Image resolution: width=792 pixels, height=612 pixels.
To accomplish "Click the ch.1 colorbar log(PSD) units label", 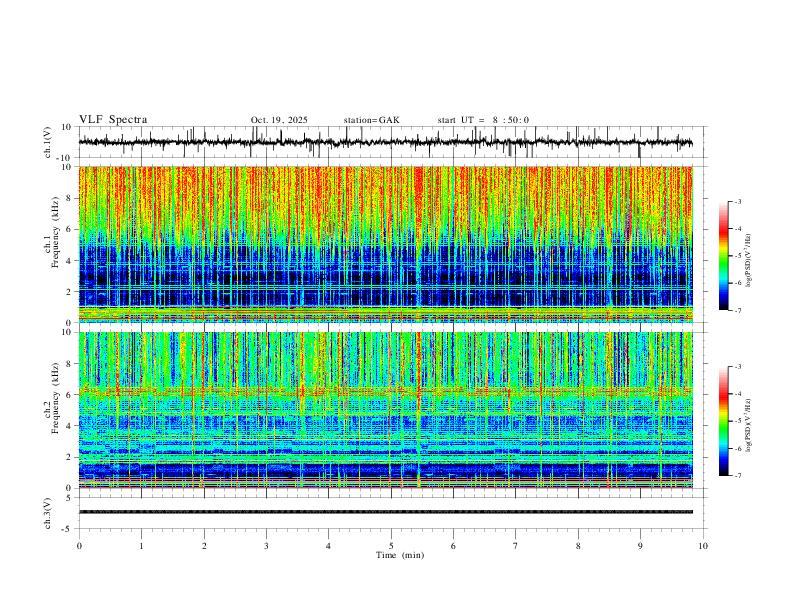I will click(x=748, y=261).
